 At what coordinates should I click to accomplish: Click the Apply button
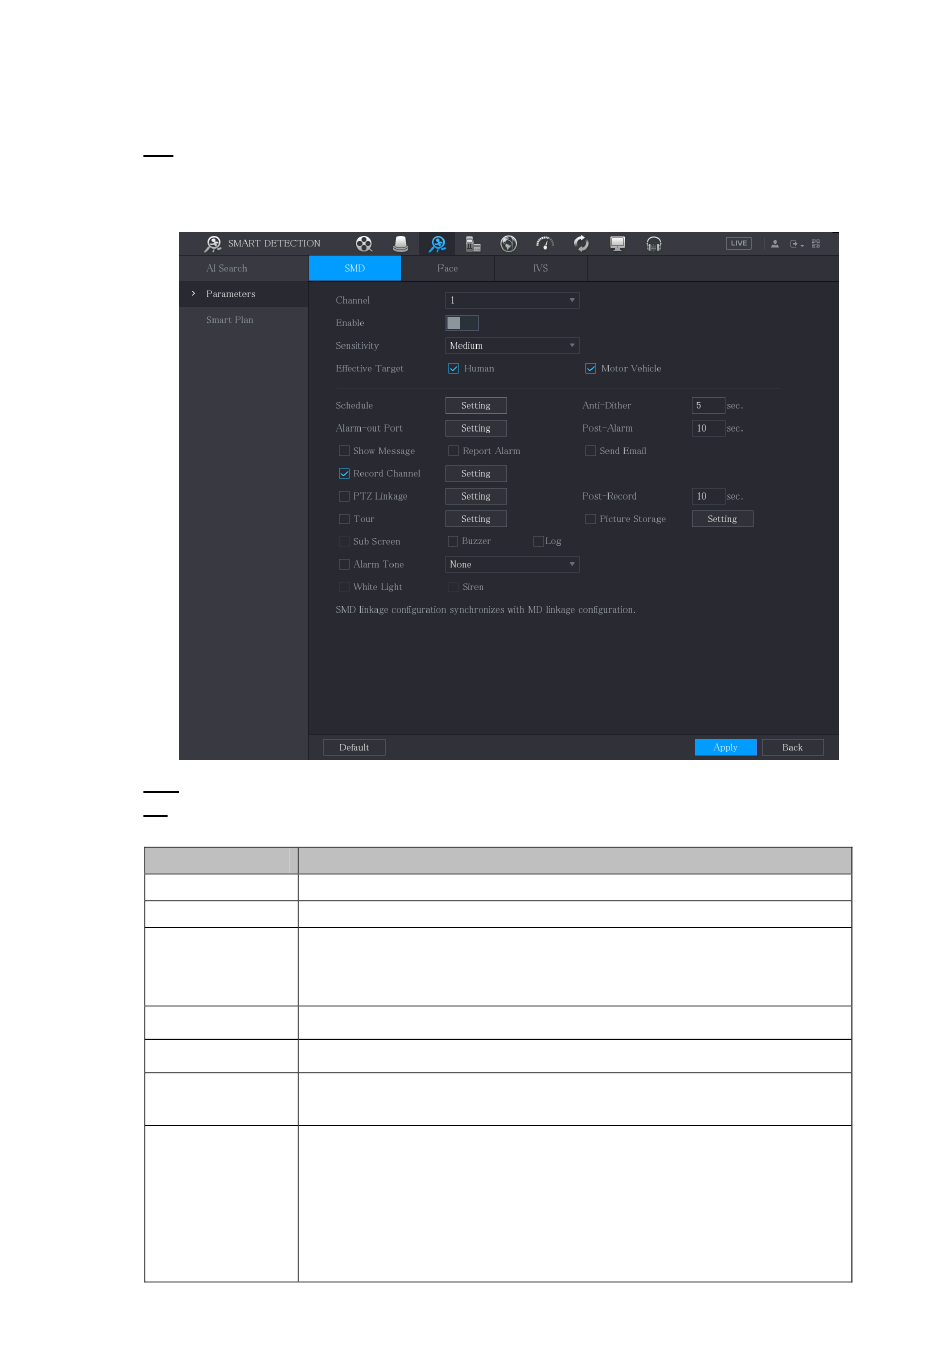(x=726, y=748)
